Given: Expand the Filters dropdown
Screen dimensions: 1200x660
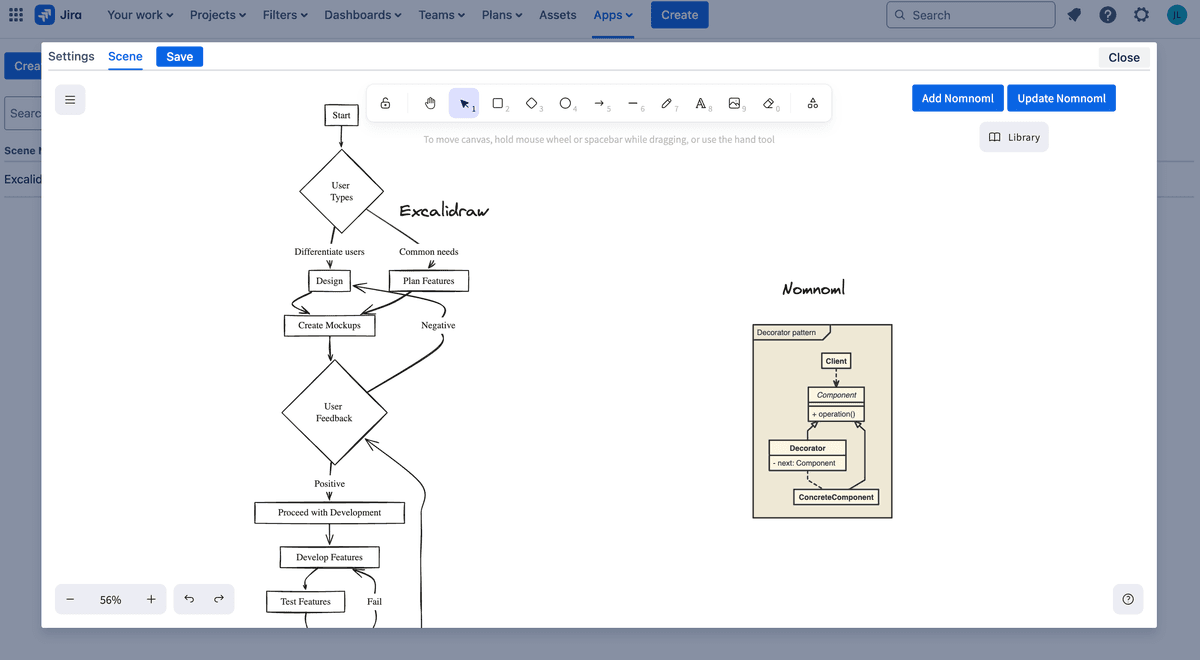Looking at the screenshot, I should pos(285,15).
